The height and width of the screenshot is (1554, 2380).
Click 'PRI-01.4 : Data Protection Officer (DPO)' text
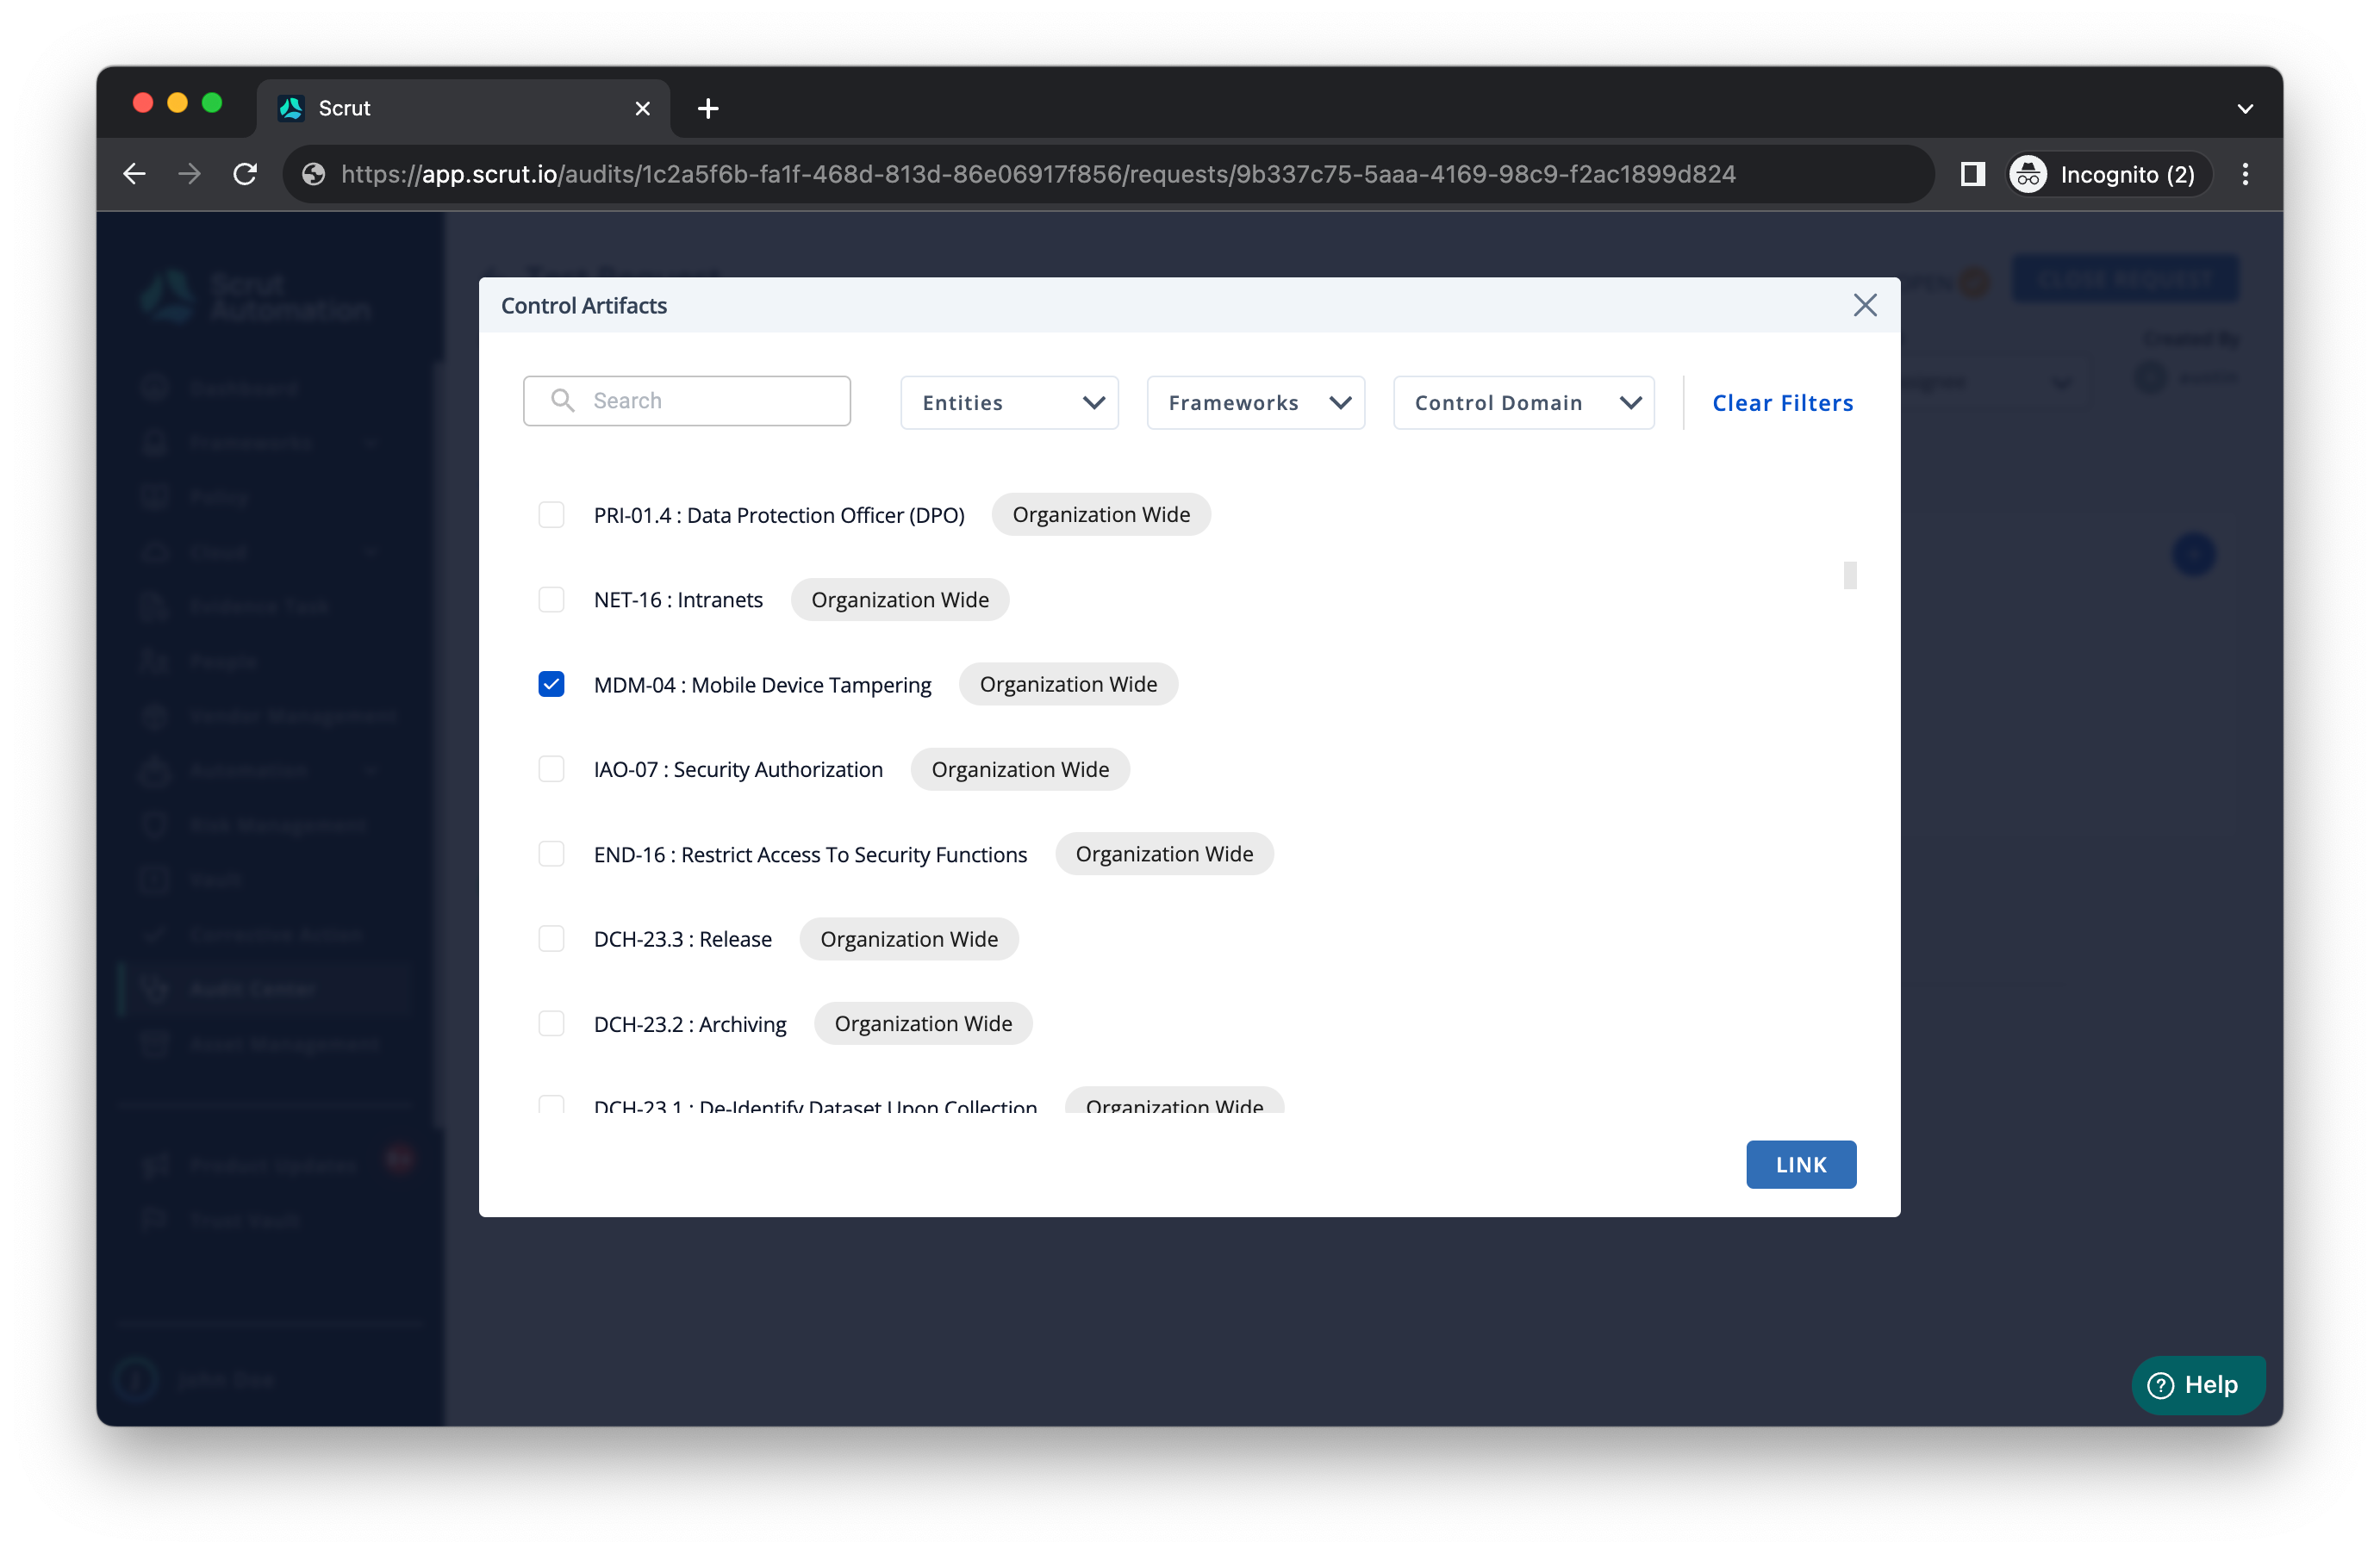click(779, 516)
